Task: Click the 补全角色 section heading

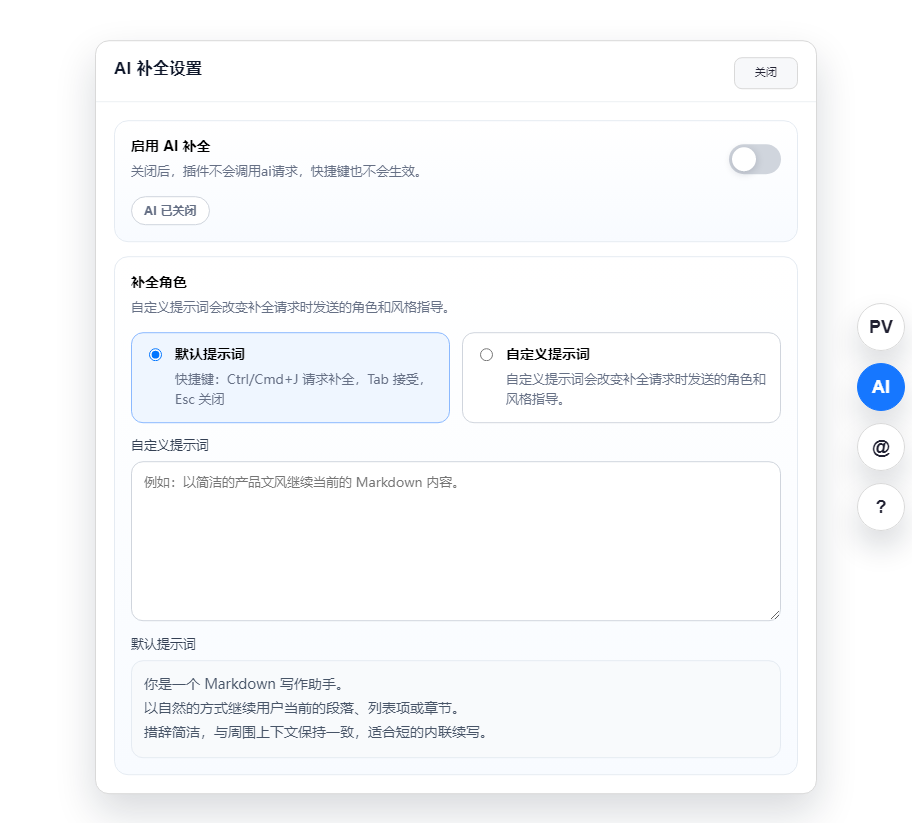Action: point(158,282)
